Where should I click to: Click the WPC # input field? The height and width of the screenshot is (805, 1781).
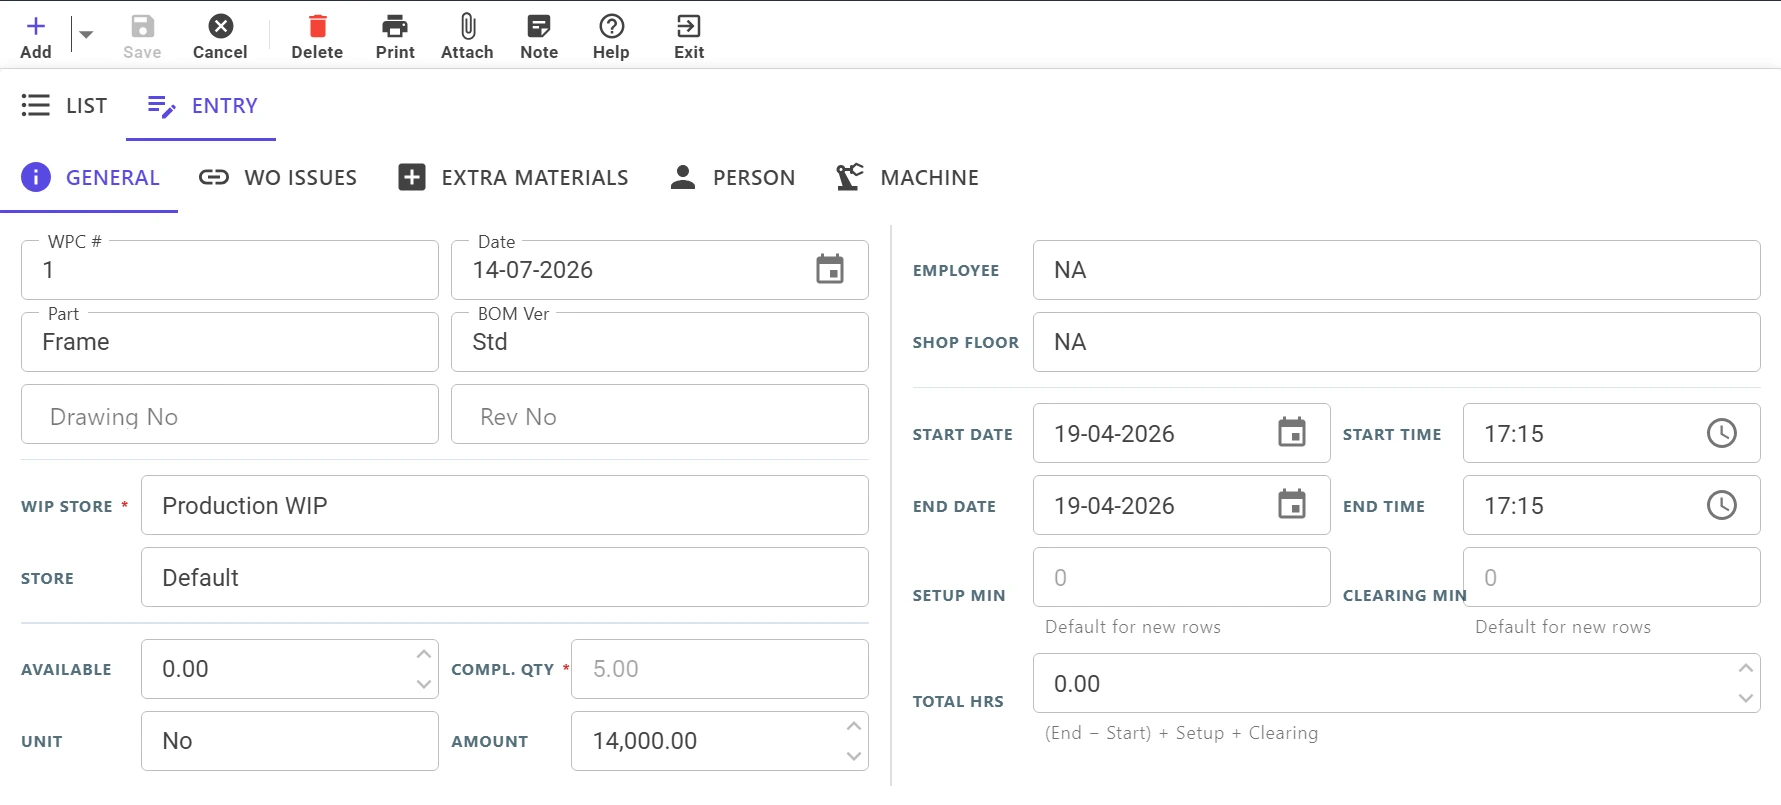coord(230,270)
